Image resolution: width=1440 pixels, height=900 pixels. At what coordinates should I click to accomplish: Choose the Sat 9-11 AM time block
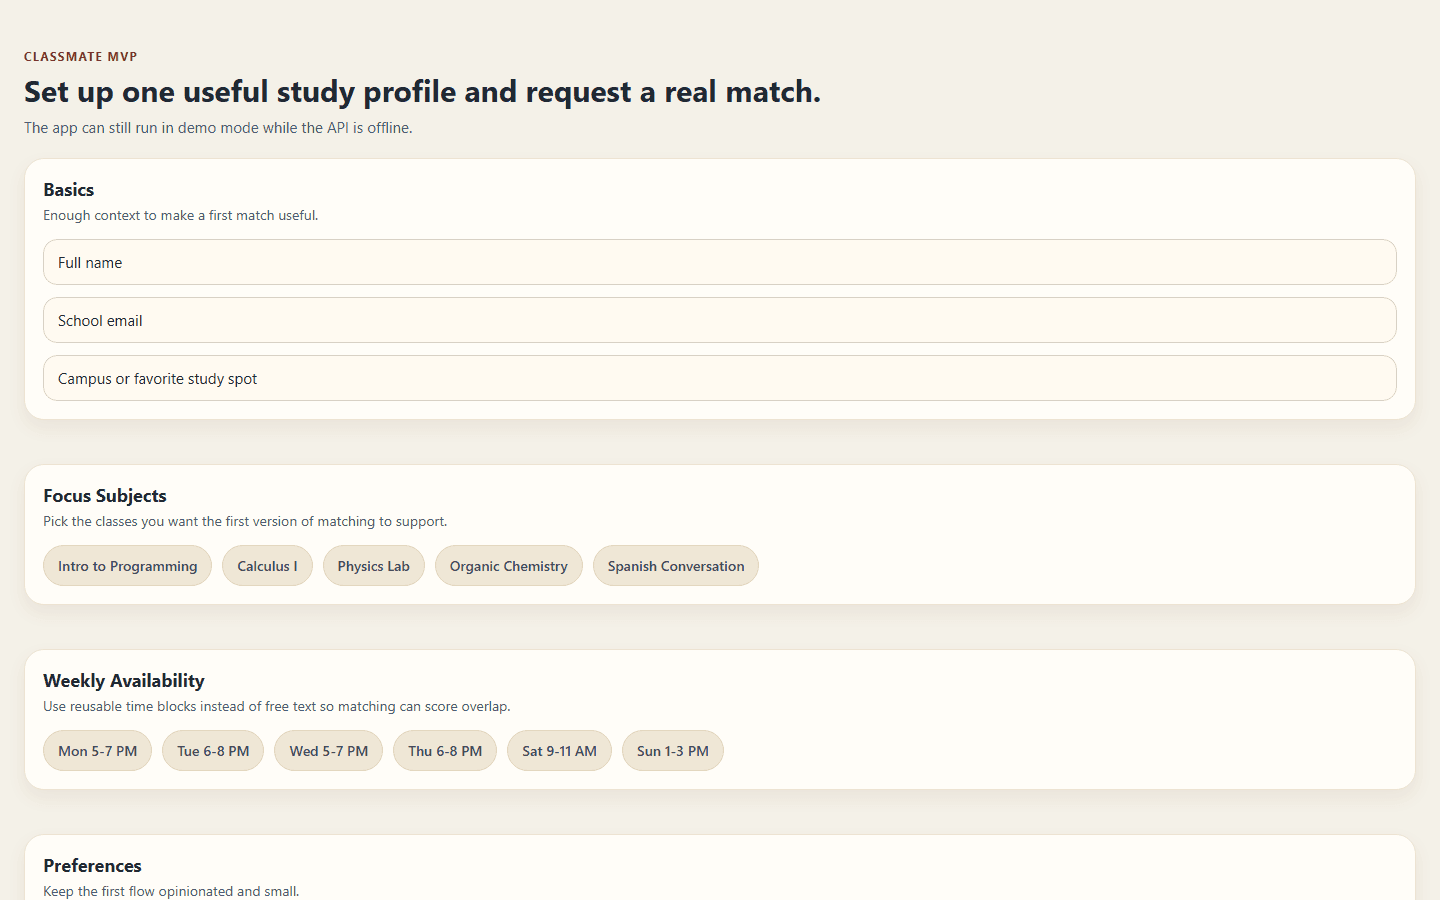point(559,751)
